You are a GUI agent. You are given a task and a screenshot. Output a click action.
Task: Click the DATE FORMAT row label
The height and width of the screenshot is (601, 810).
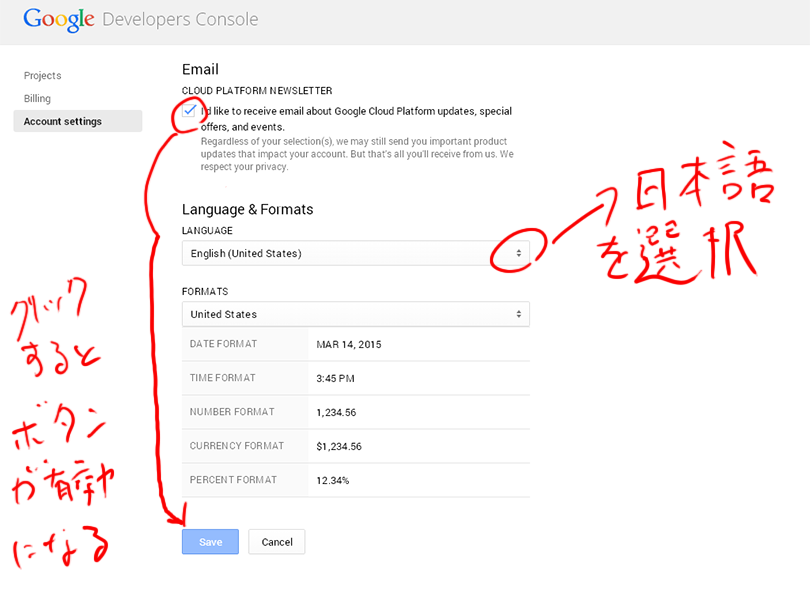pyautogui.click(x=223, y=344)
